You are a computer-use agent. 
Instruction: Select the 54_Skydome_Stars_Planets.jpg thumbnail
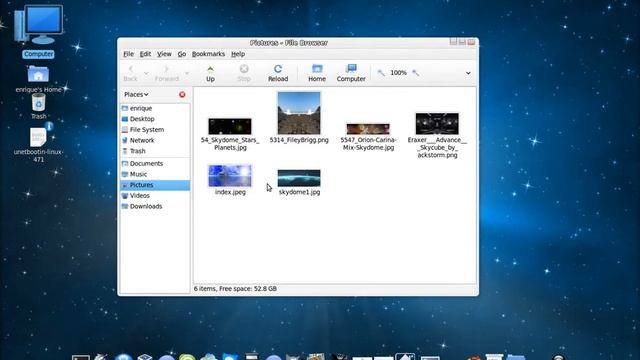(x=230, y=126)
